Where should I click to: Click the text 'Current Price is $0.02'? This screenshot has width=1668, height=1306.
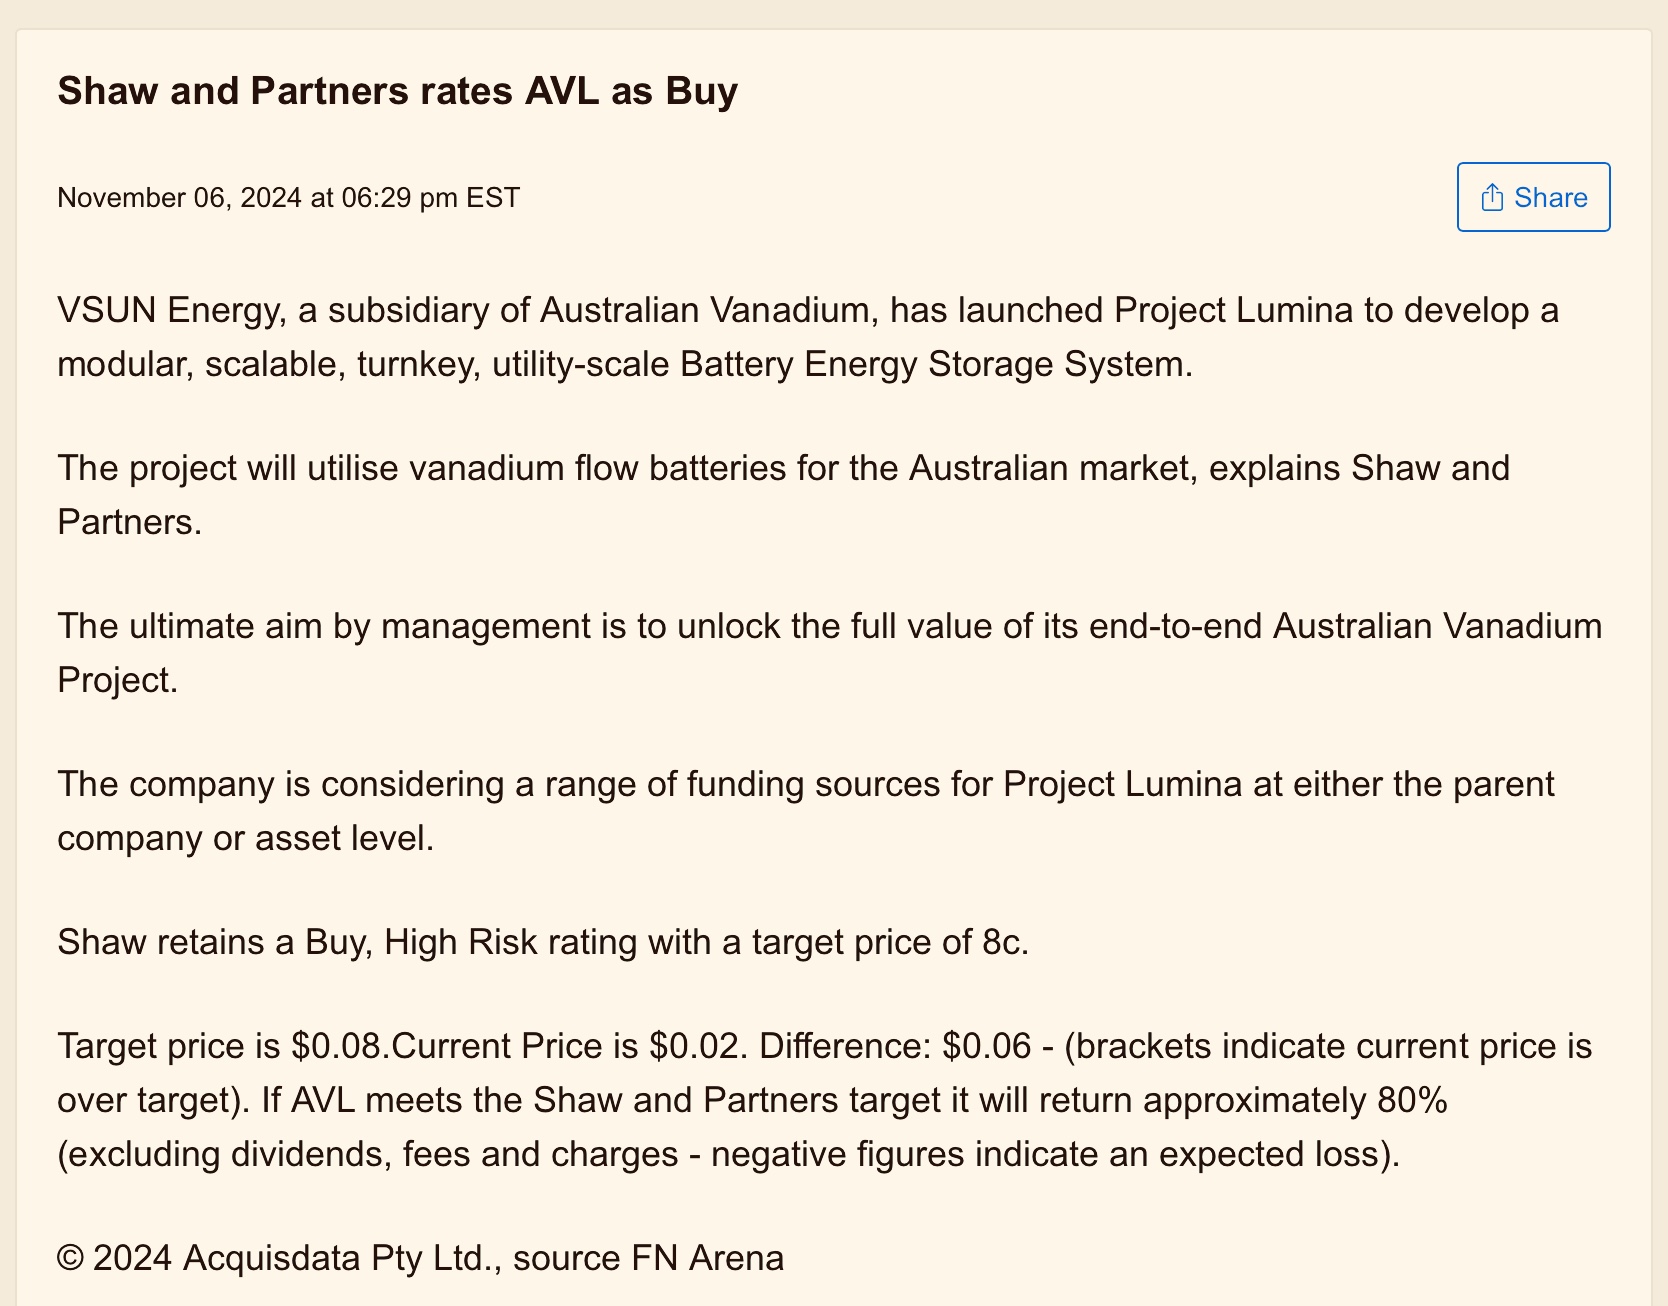[x=567, y=1046]
